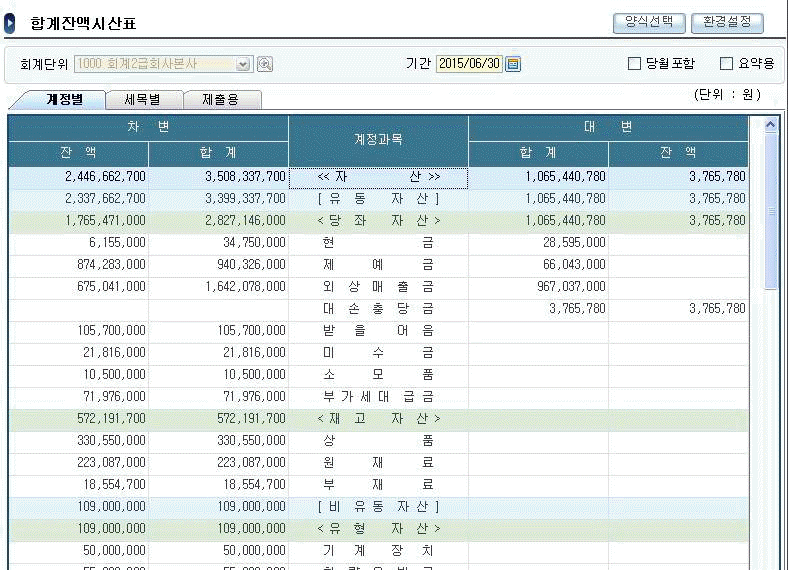This screenshot has width=788, height=571.
Task: Open the calendar picker next to 기간
Action: (x=513, y=64)
